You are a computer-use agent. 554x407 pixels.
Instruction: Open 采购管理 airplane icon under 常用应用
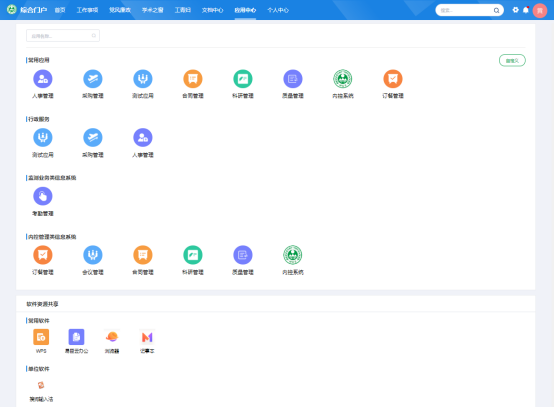click(93, 79)
